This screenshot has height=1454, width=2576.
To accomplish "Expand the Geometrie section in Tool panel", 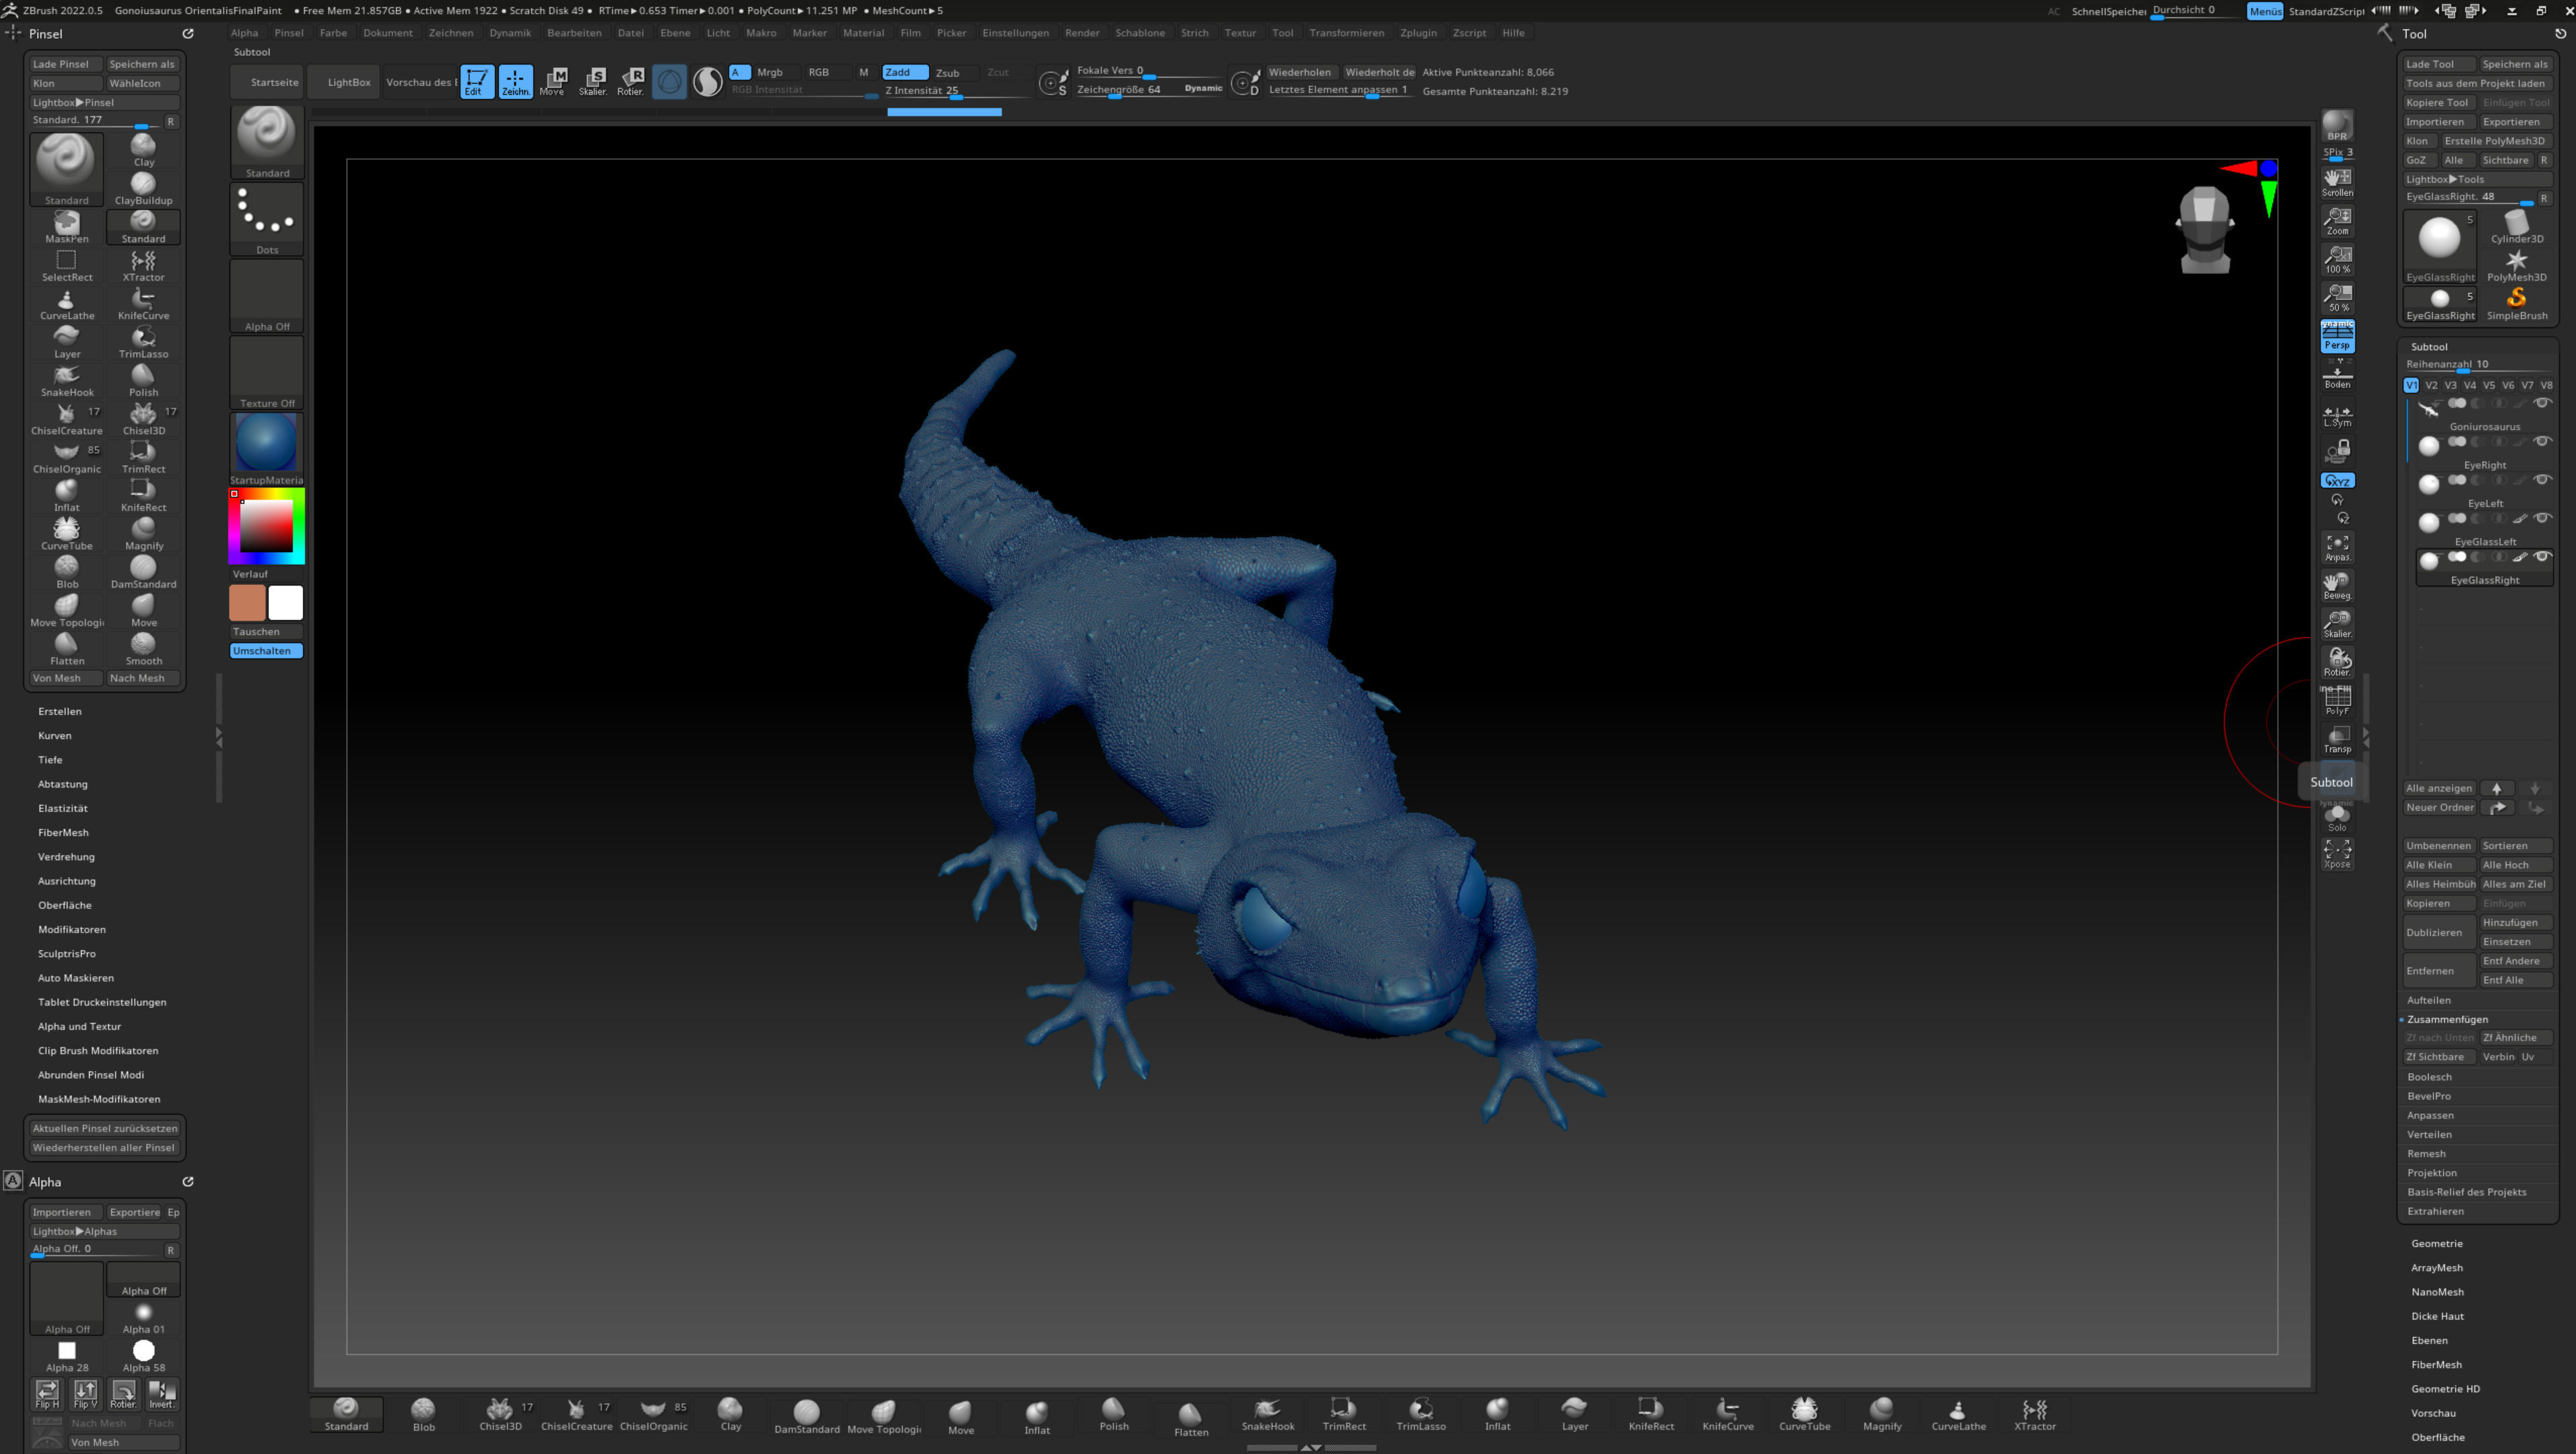I will click(2436, 1243).
